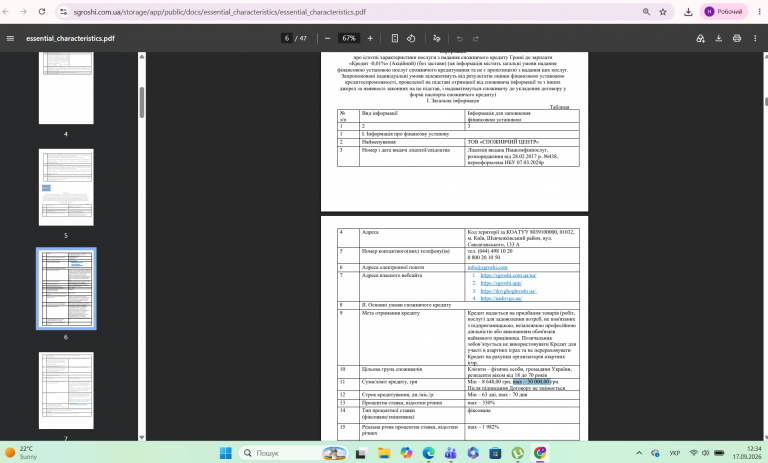Download the PDF from viewer toolbar

tap(719, 38)
